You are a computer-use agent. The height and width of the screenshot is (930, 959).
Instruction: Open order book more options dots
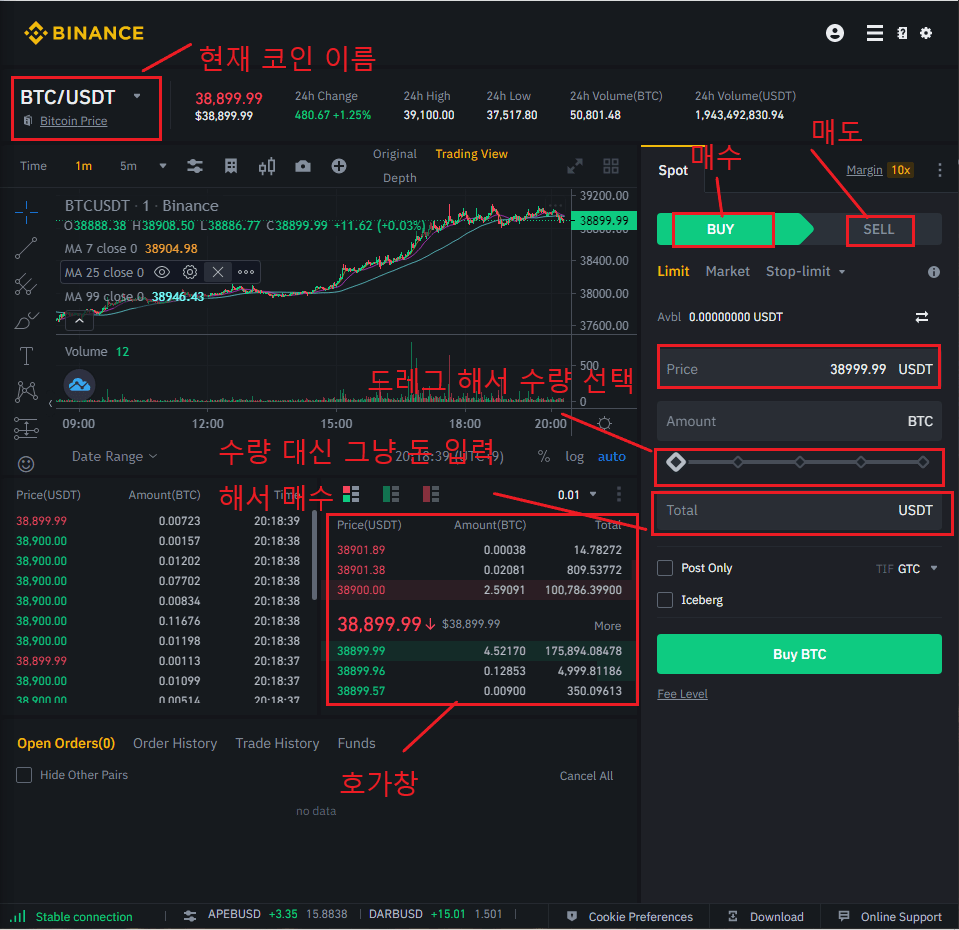tap(619, 494)
